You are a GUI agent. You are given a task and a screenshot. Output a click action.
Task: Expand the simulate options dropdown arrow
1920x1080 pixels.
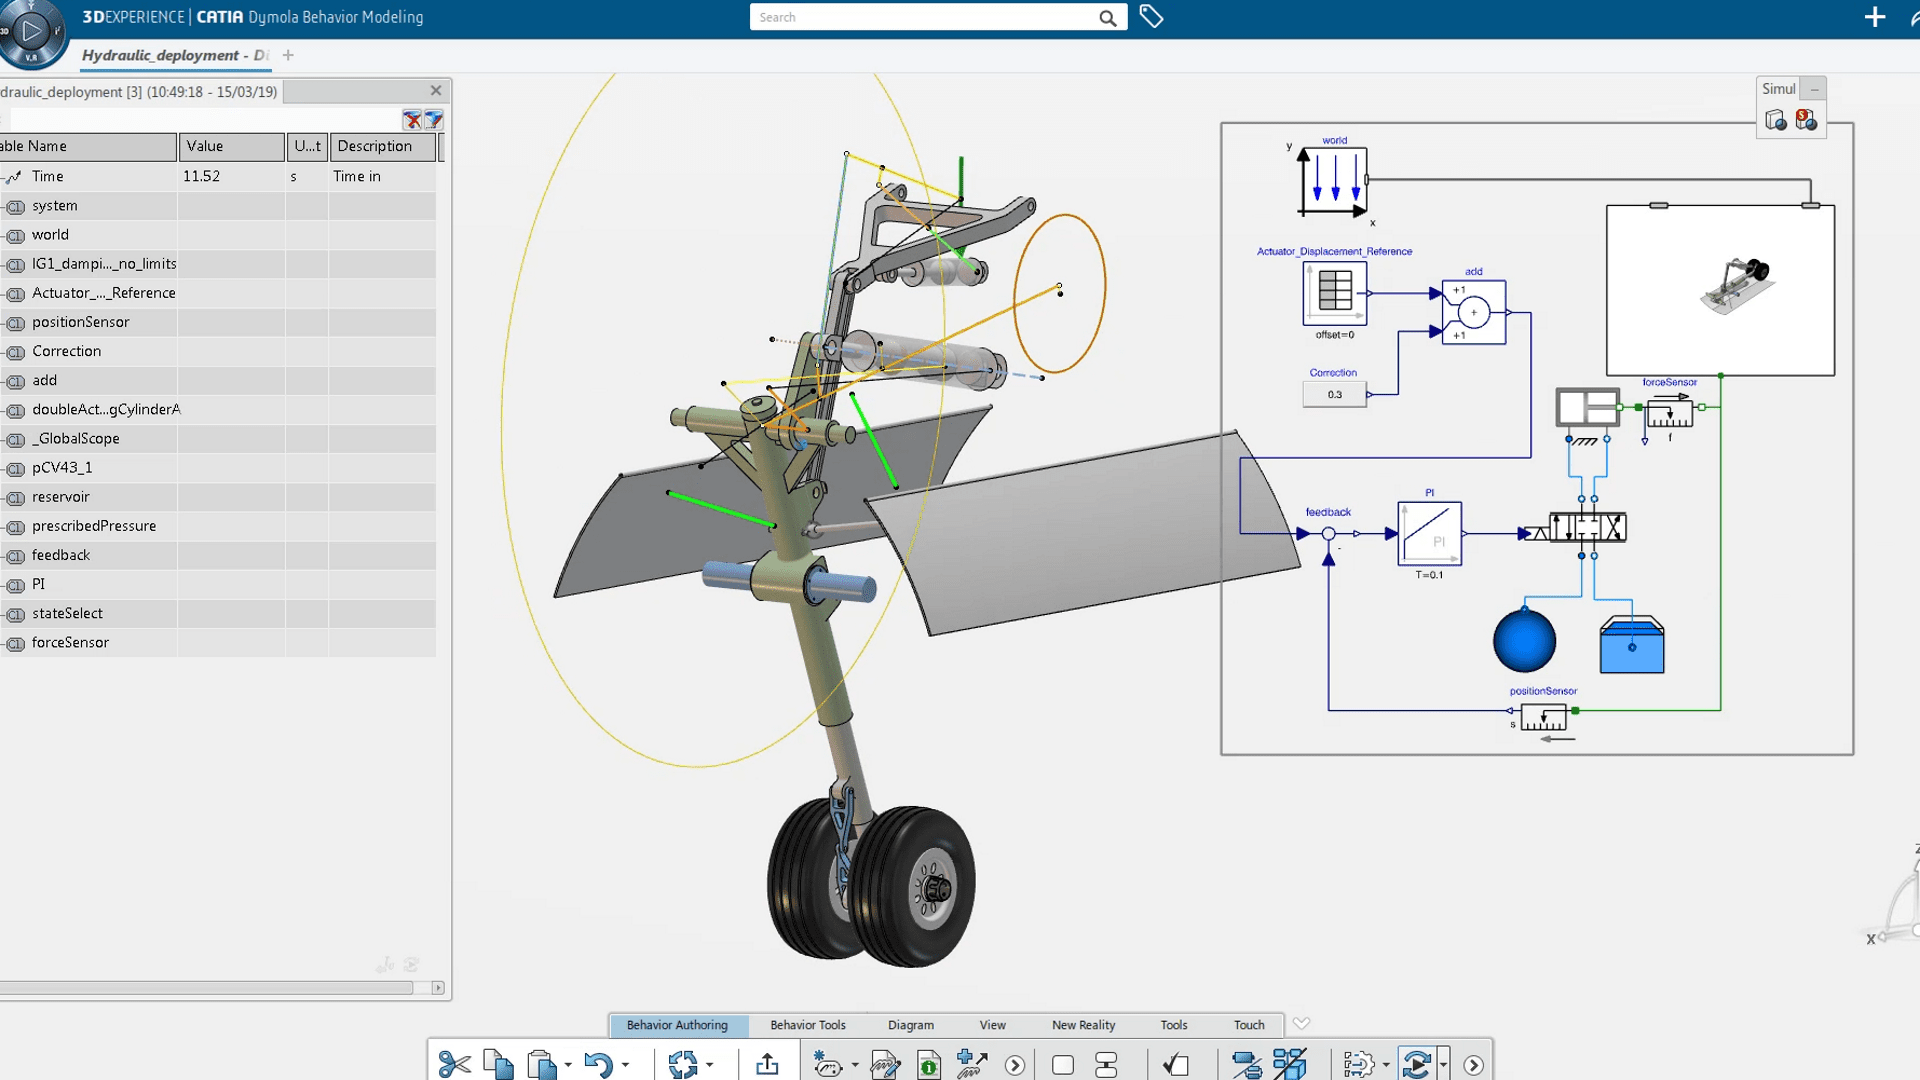[1443, 1065]
